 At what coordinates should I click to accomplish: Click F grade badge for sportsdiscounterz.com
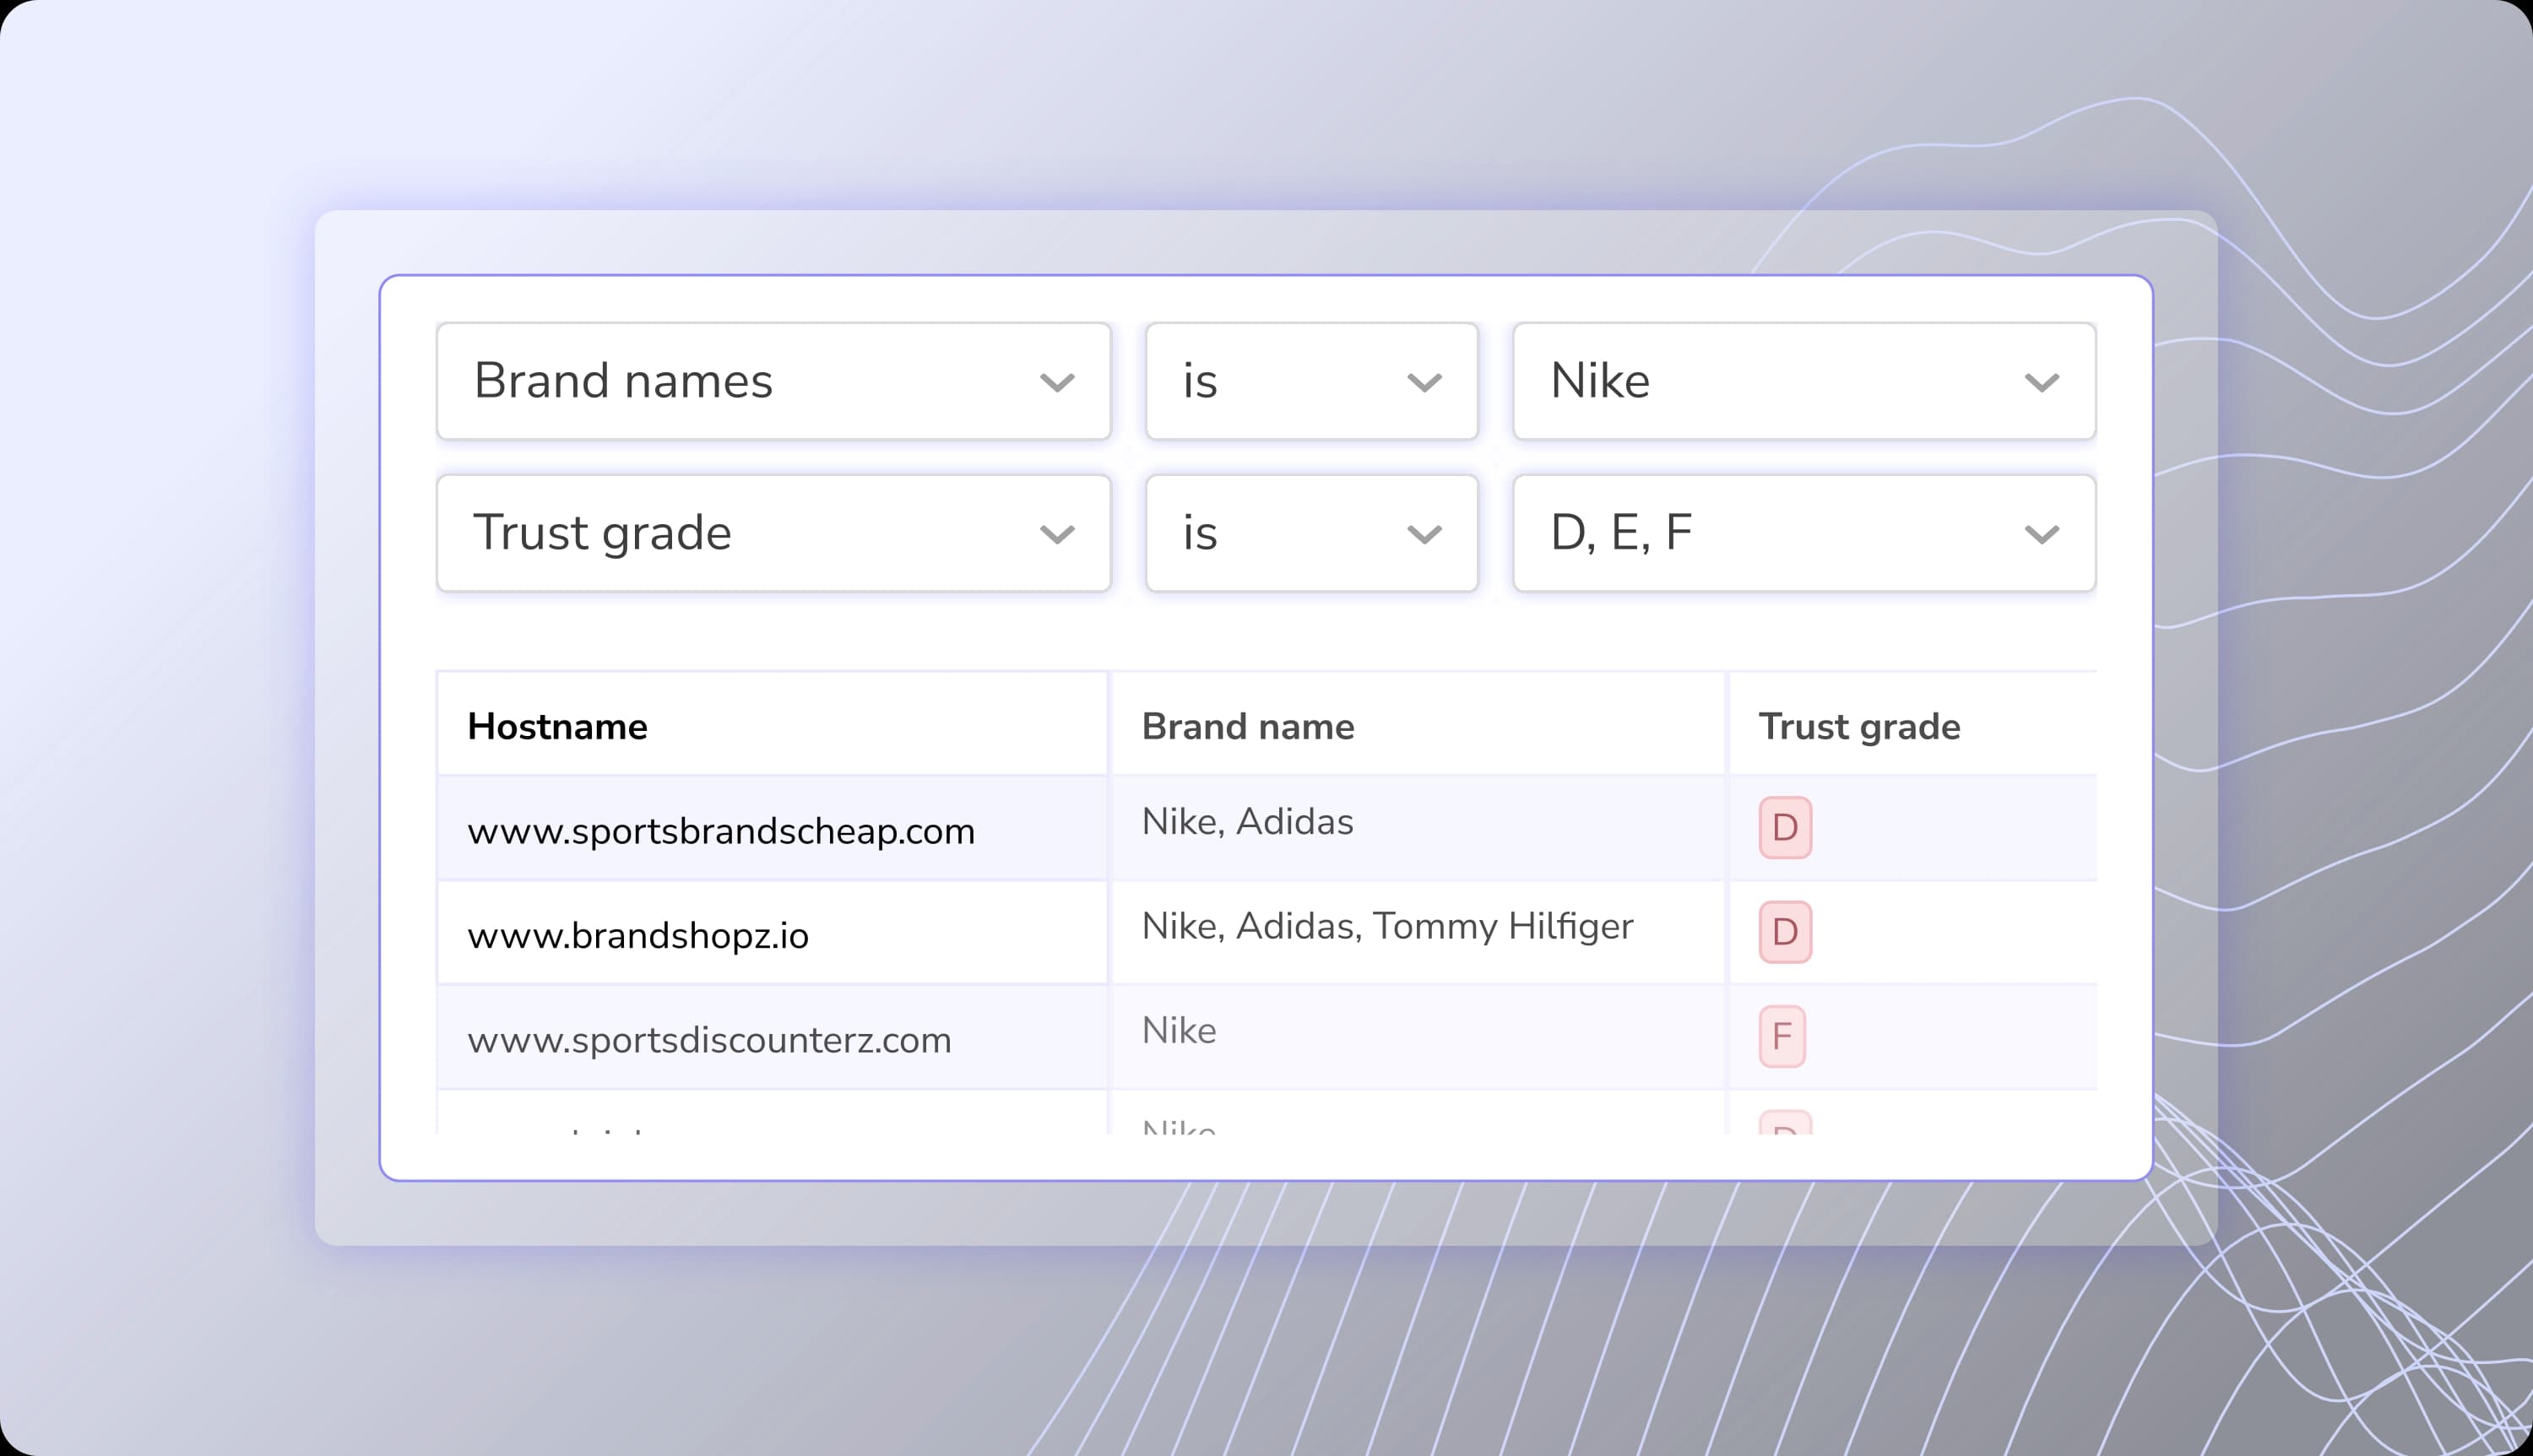(x=1782, y=1037)
